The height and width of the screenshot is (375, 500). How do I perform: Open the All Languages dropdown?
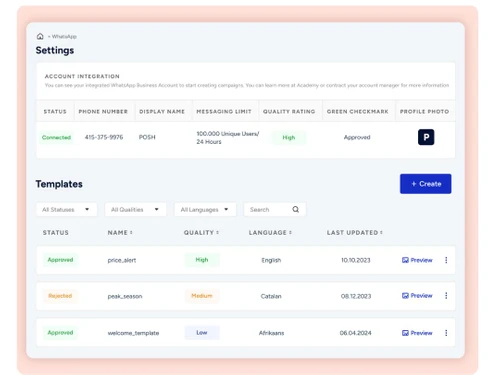pos(205,209)
